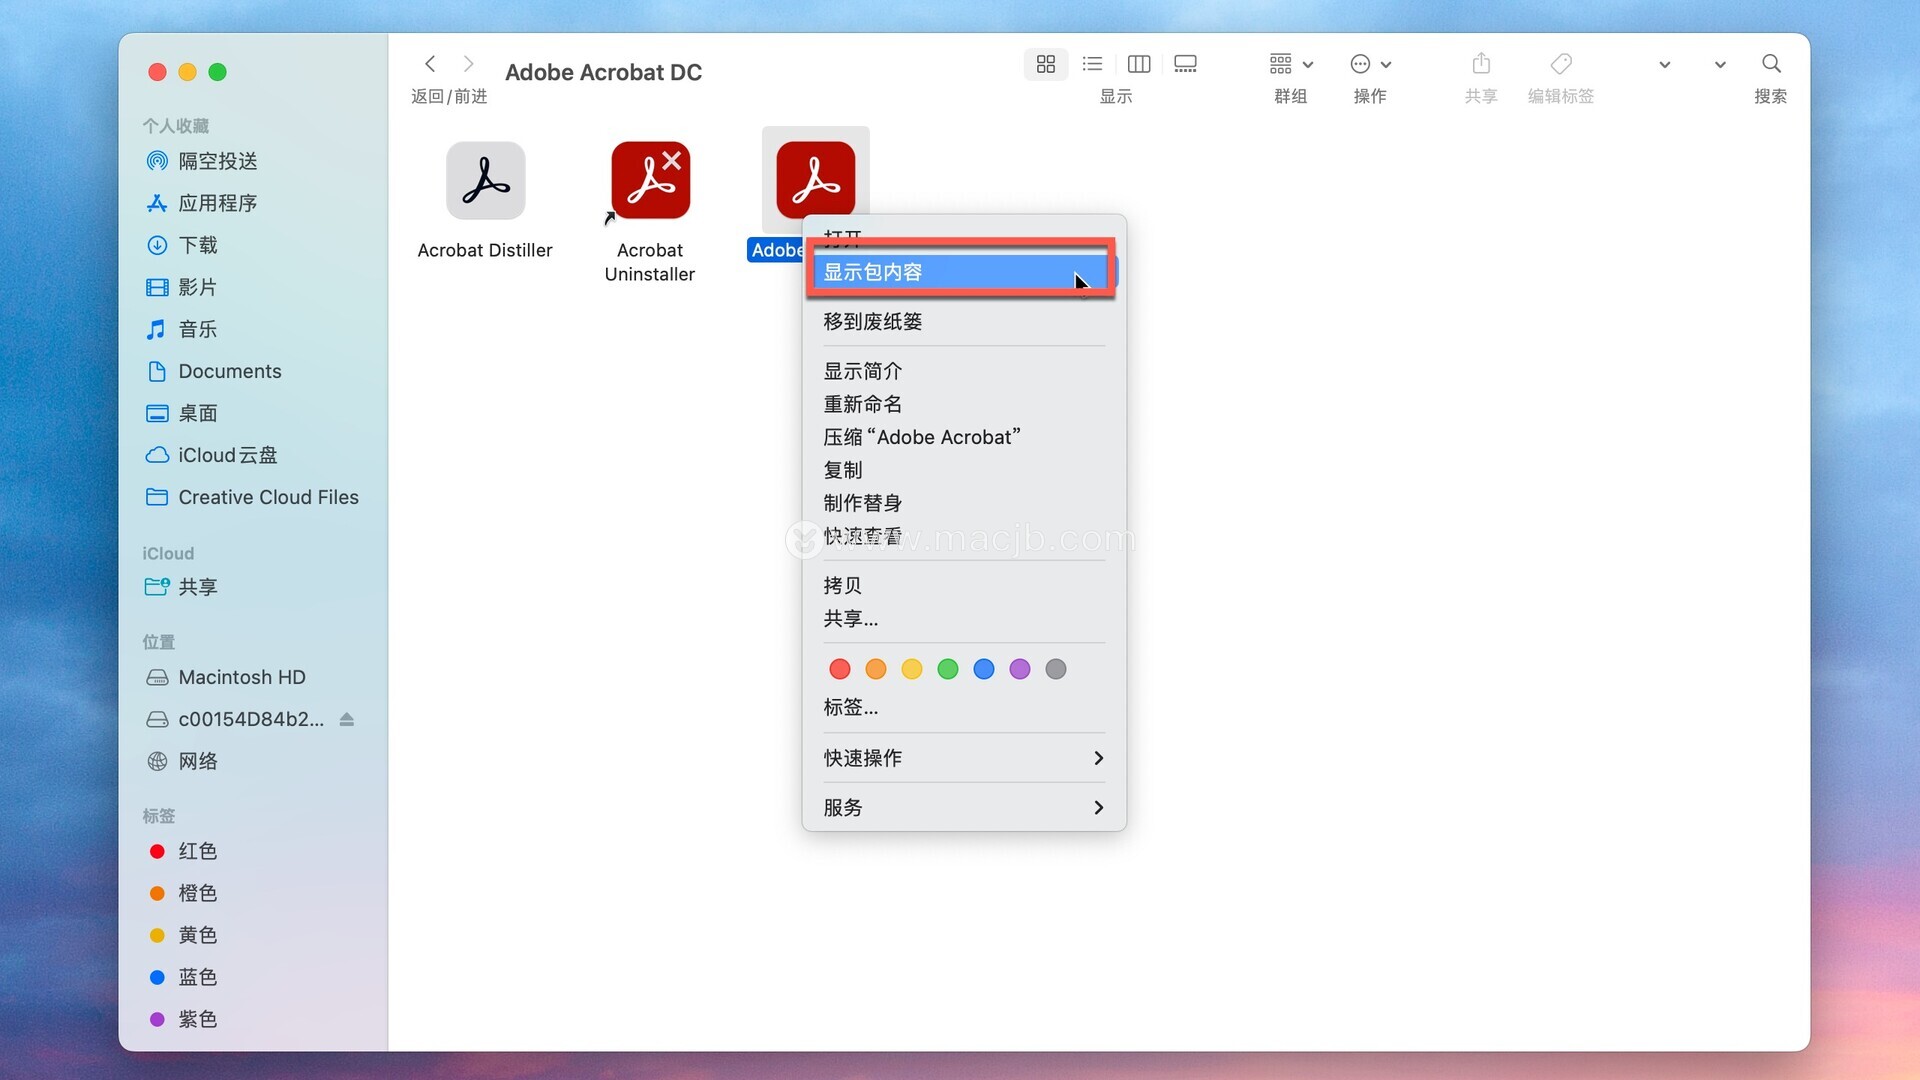Click the back navigation arrow
This screenshot has height=1080, width=1920.
pos(430,64)
